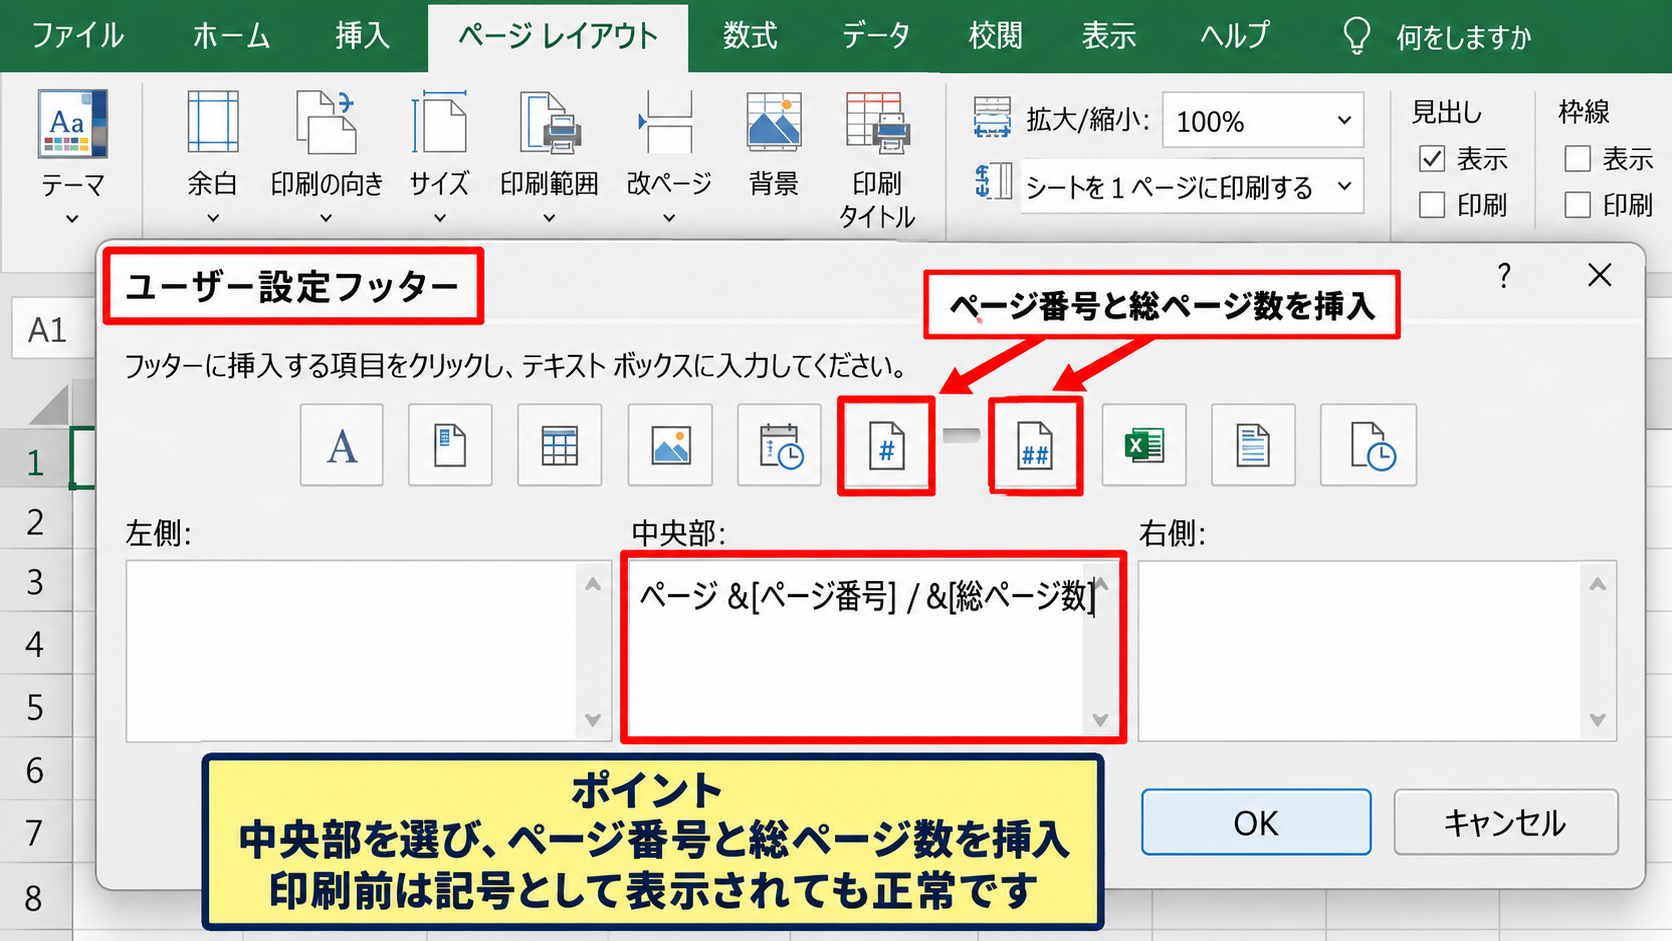This screenshot has width=1672, height=941.
Task: Switch to the 挿入 tab
Action: [x=362, y=36]
